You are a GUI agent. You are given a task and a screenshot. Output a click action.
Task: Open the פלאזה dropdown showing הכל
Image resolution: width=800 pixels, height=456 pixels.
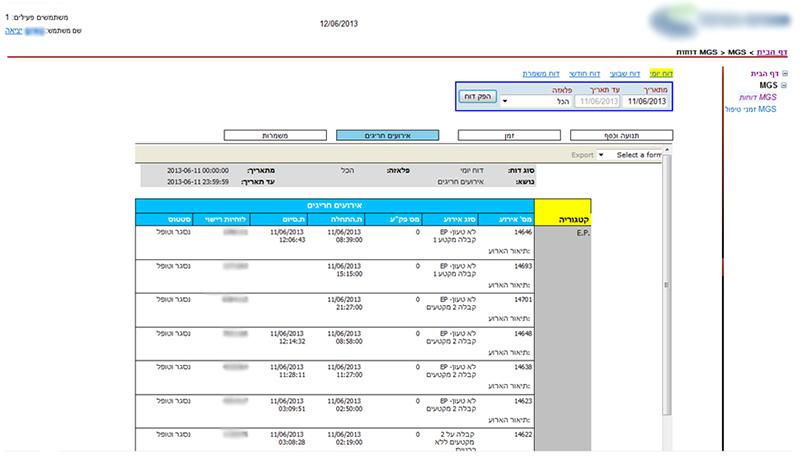click(x=536, y=101)
